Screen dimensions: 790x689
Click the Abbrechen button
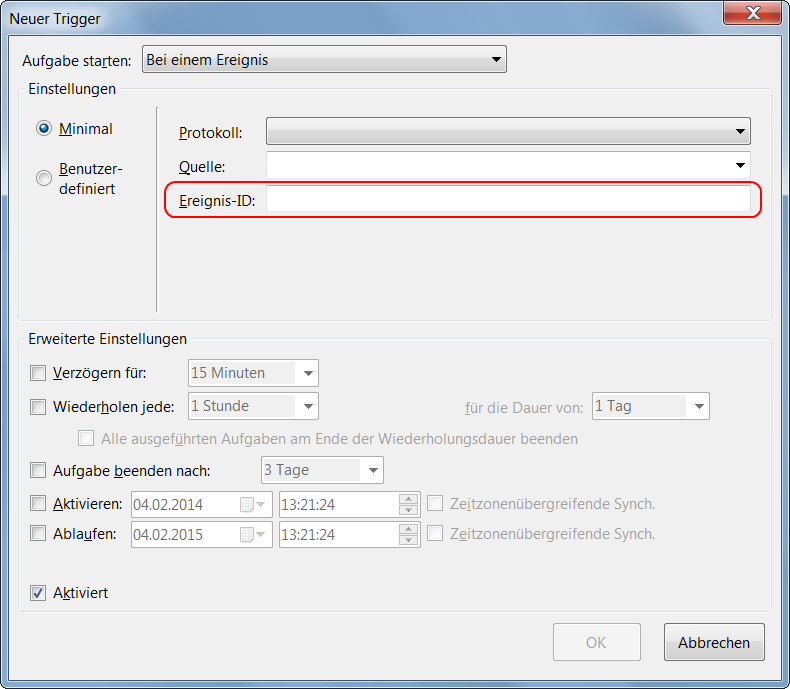(714, 642)
